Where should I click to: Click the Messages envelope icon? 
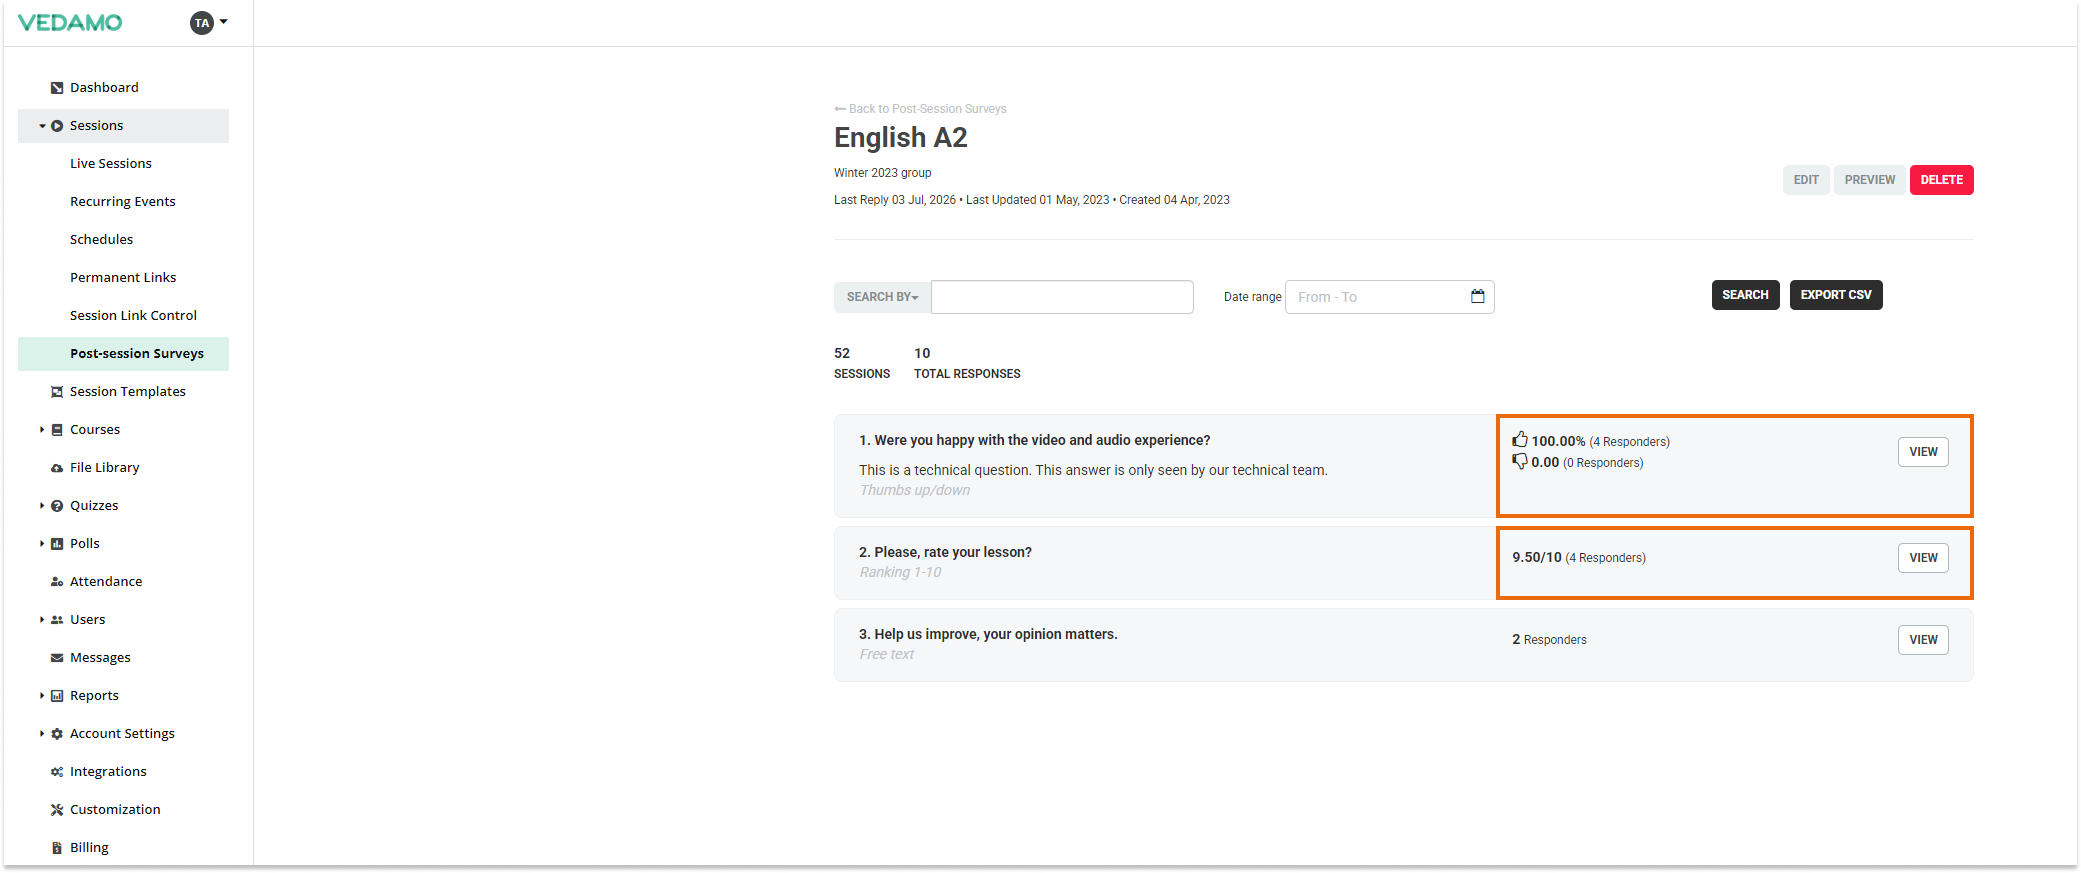(x=57, y=658)
